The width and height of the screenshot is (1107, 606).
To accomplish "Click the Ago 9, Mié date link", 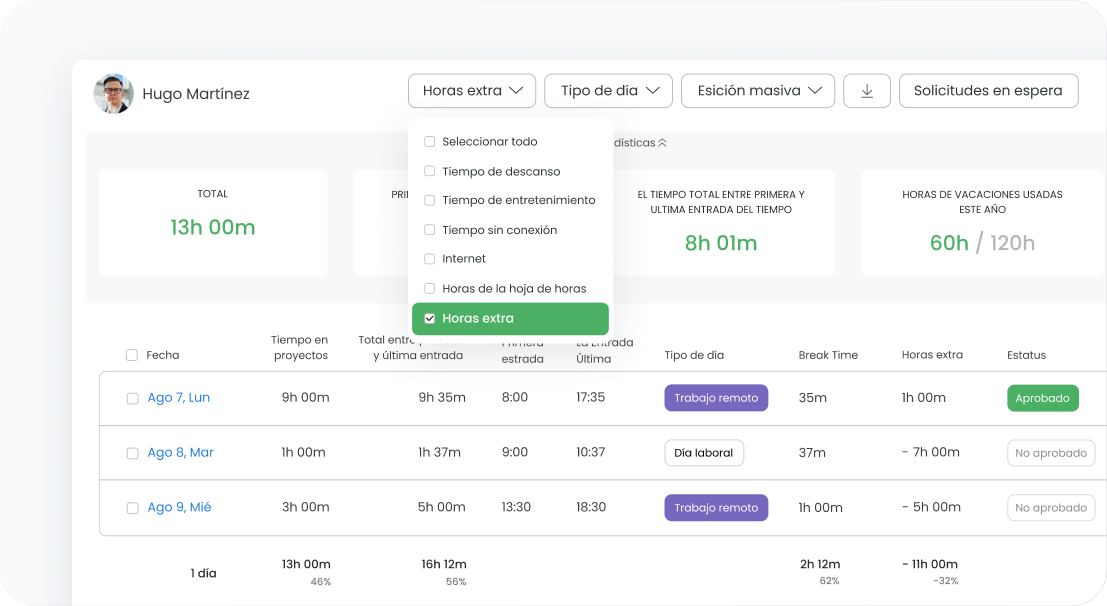I will pos(179,508).
